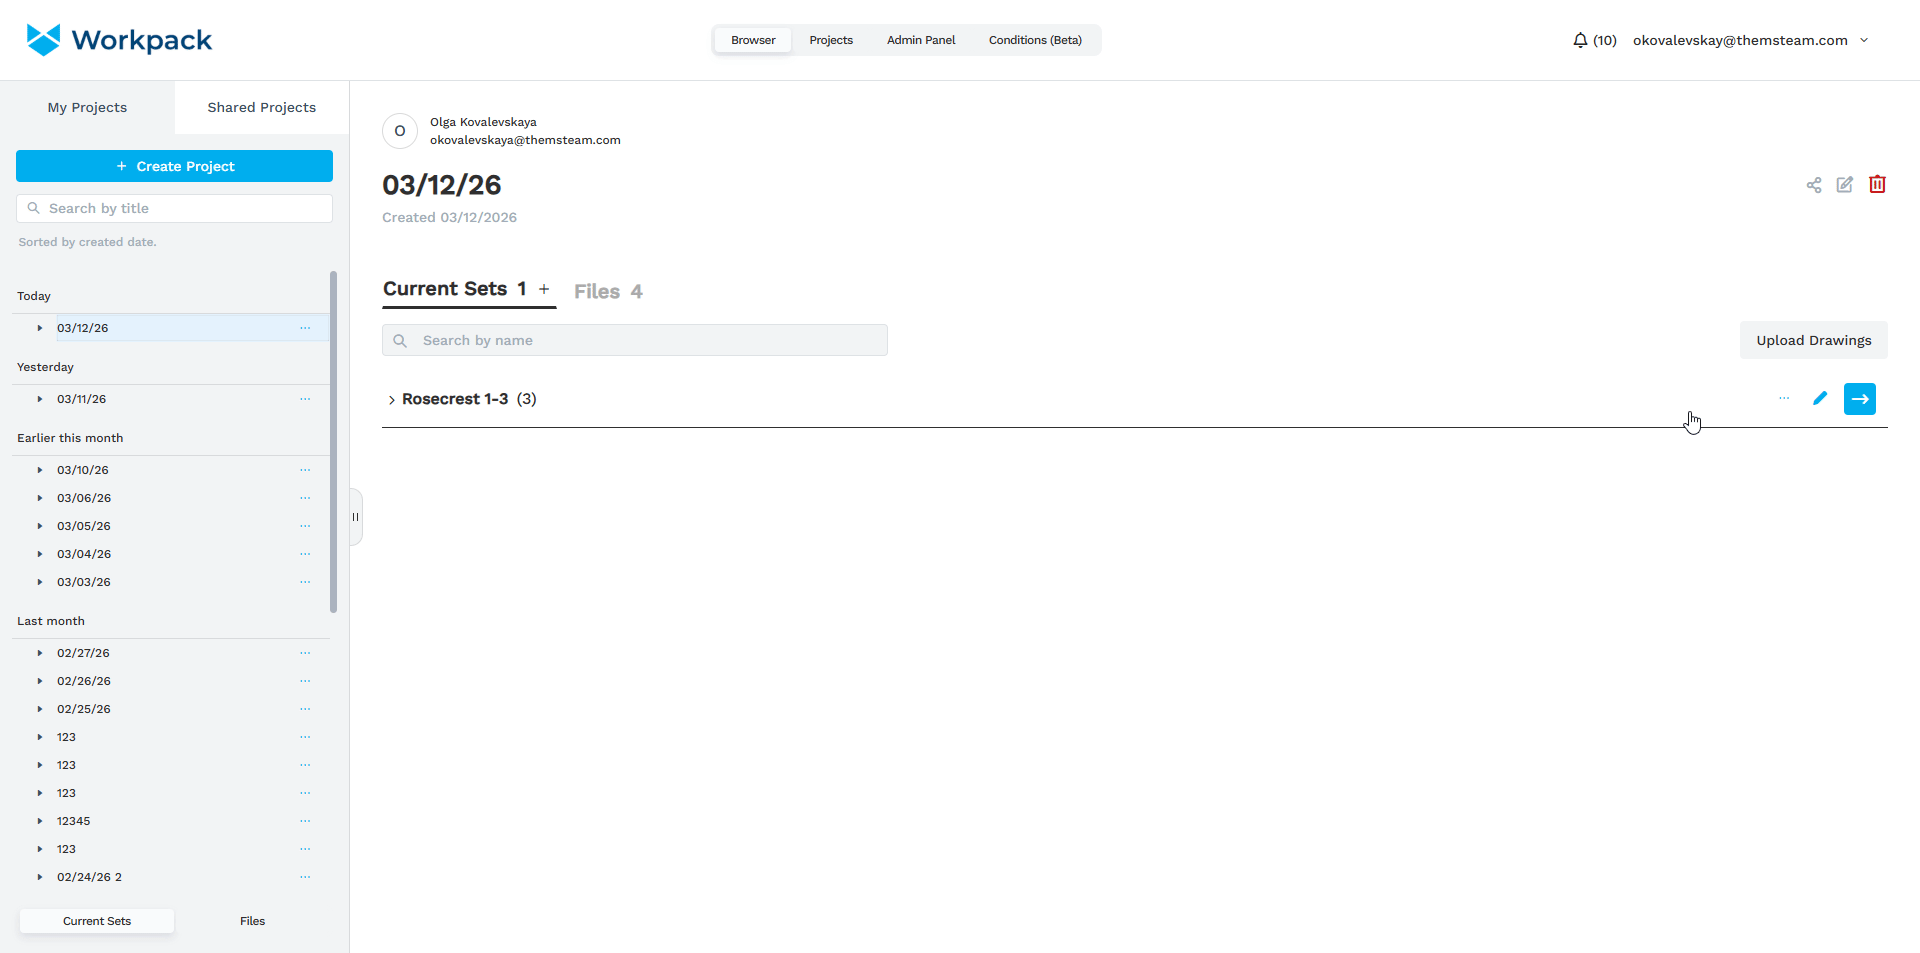Click the Create Project button

click(x=174, y=166)
